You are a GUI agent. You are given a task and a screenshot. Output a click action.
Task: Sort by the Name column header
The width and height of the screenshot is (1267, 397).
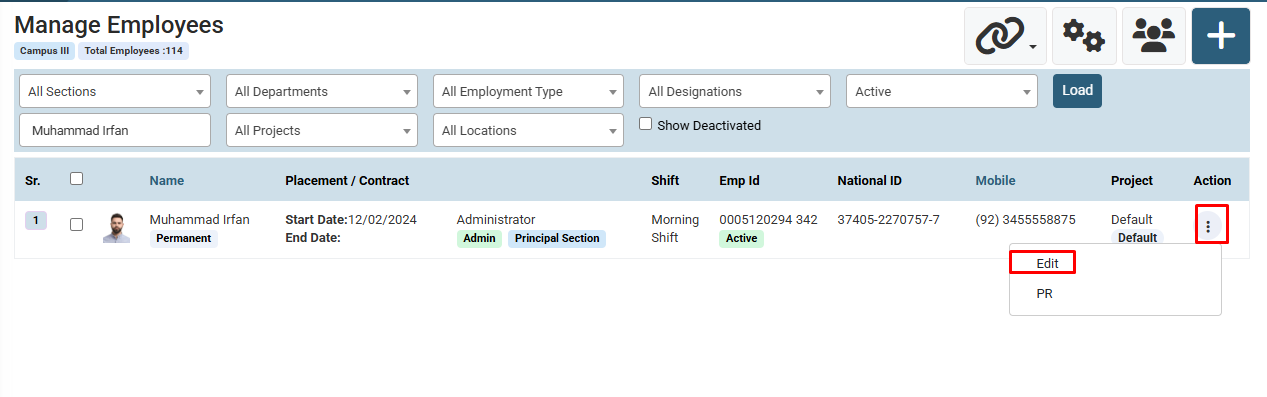[x=167, y=181]
